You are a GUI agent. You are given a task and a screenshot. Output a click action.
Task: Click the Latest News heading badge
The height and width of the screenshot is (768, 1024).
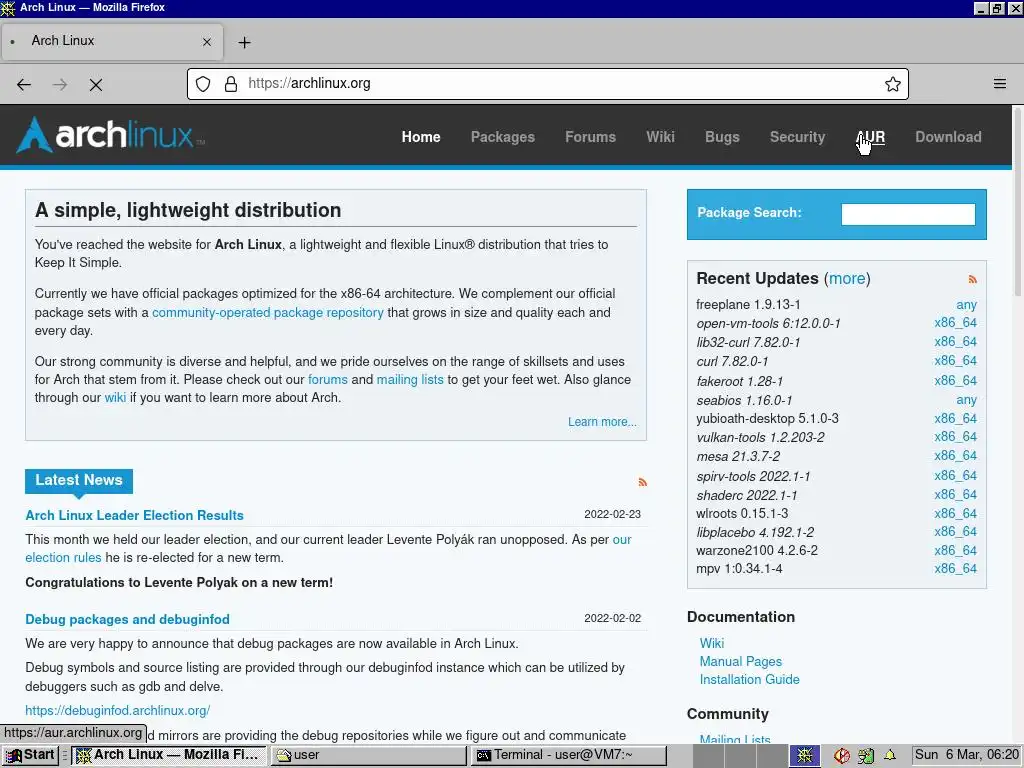click(x=79, y=480)
